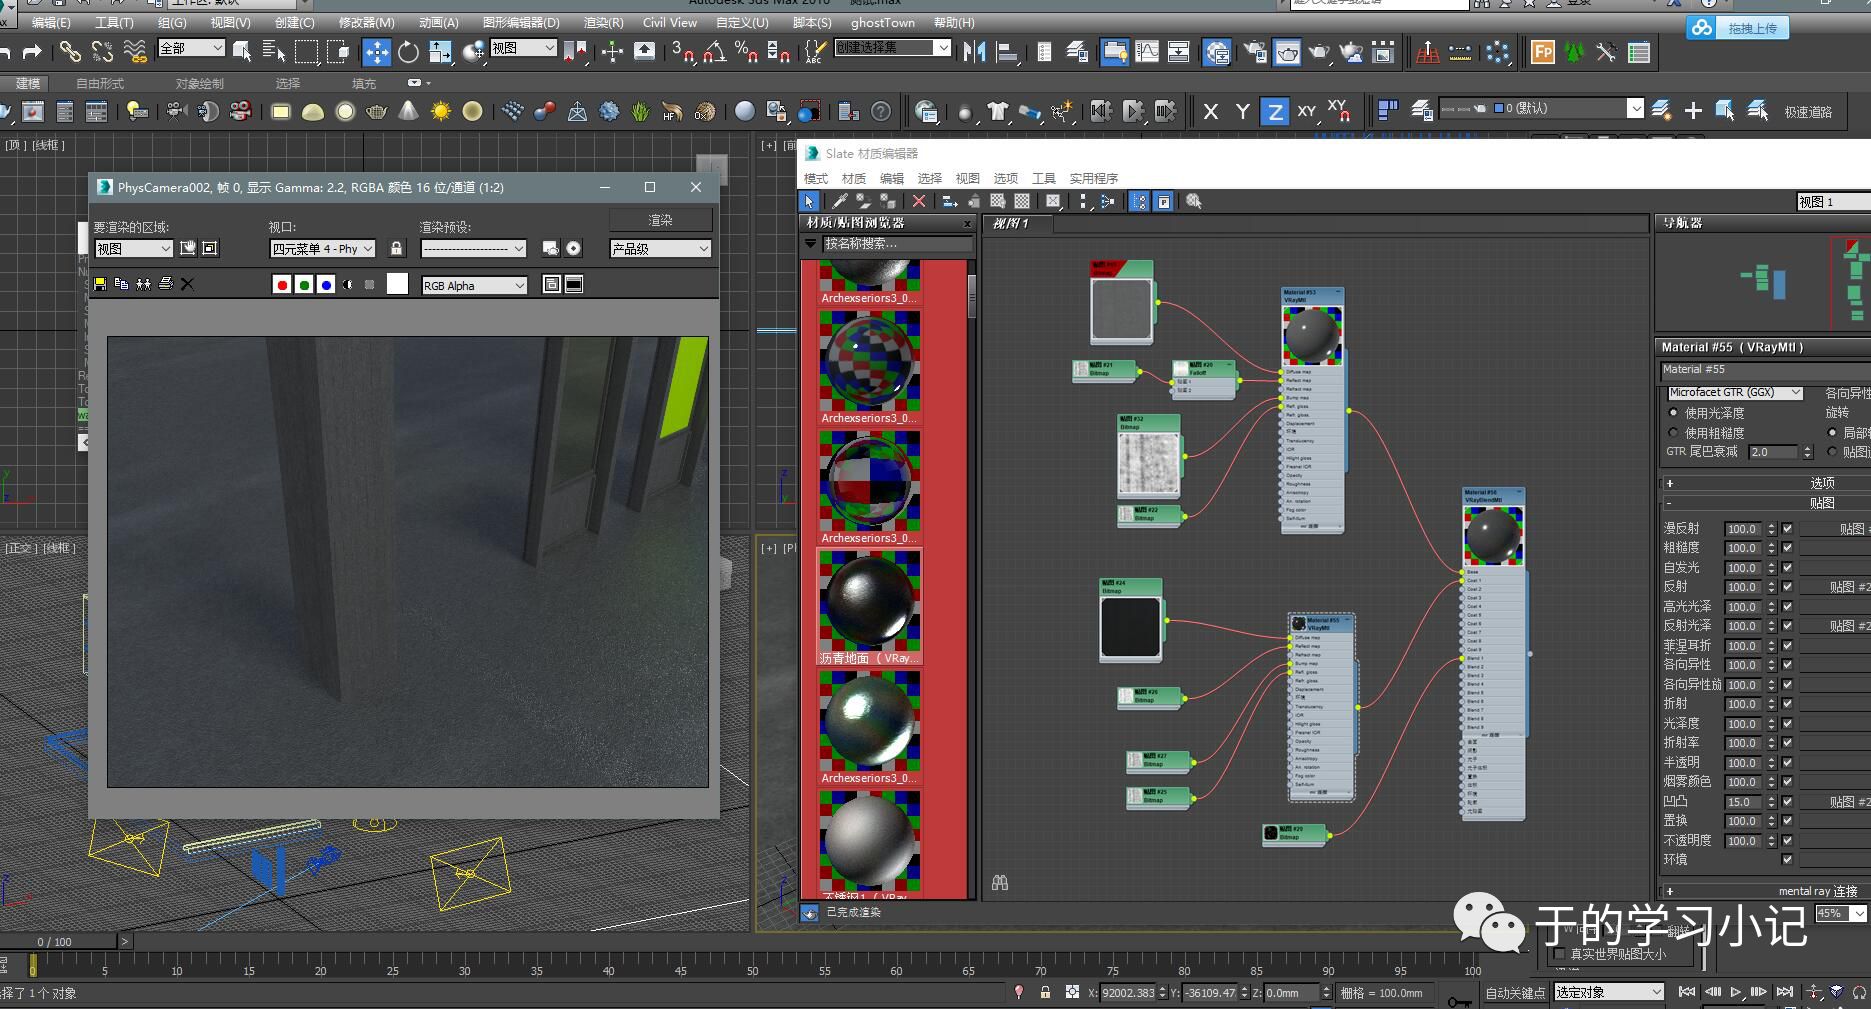Clear the render frame with X icon
Screen dimensions: 1871x1009
coord(187,284)
